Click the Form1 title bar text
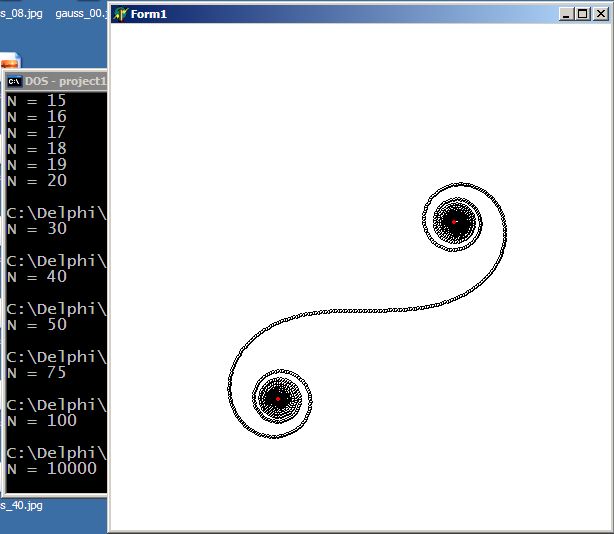 point(149,14)
